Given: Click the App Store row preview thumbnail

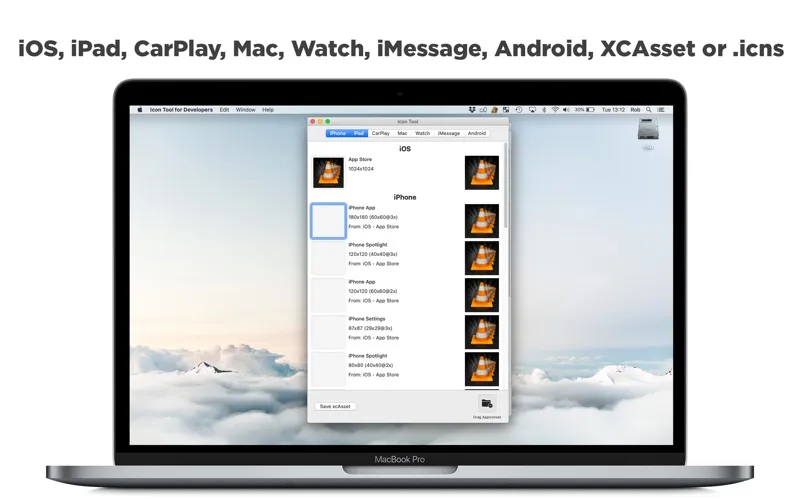Looking at the screenshot, I should 482,173.
